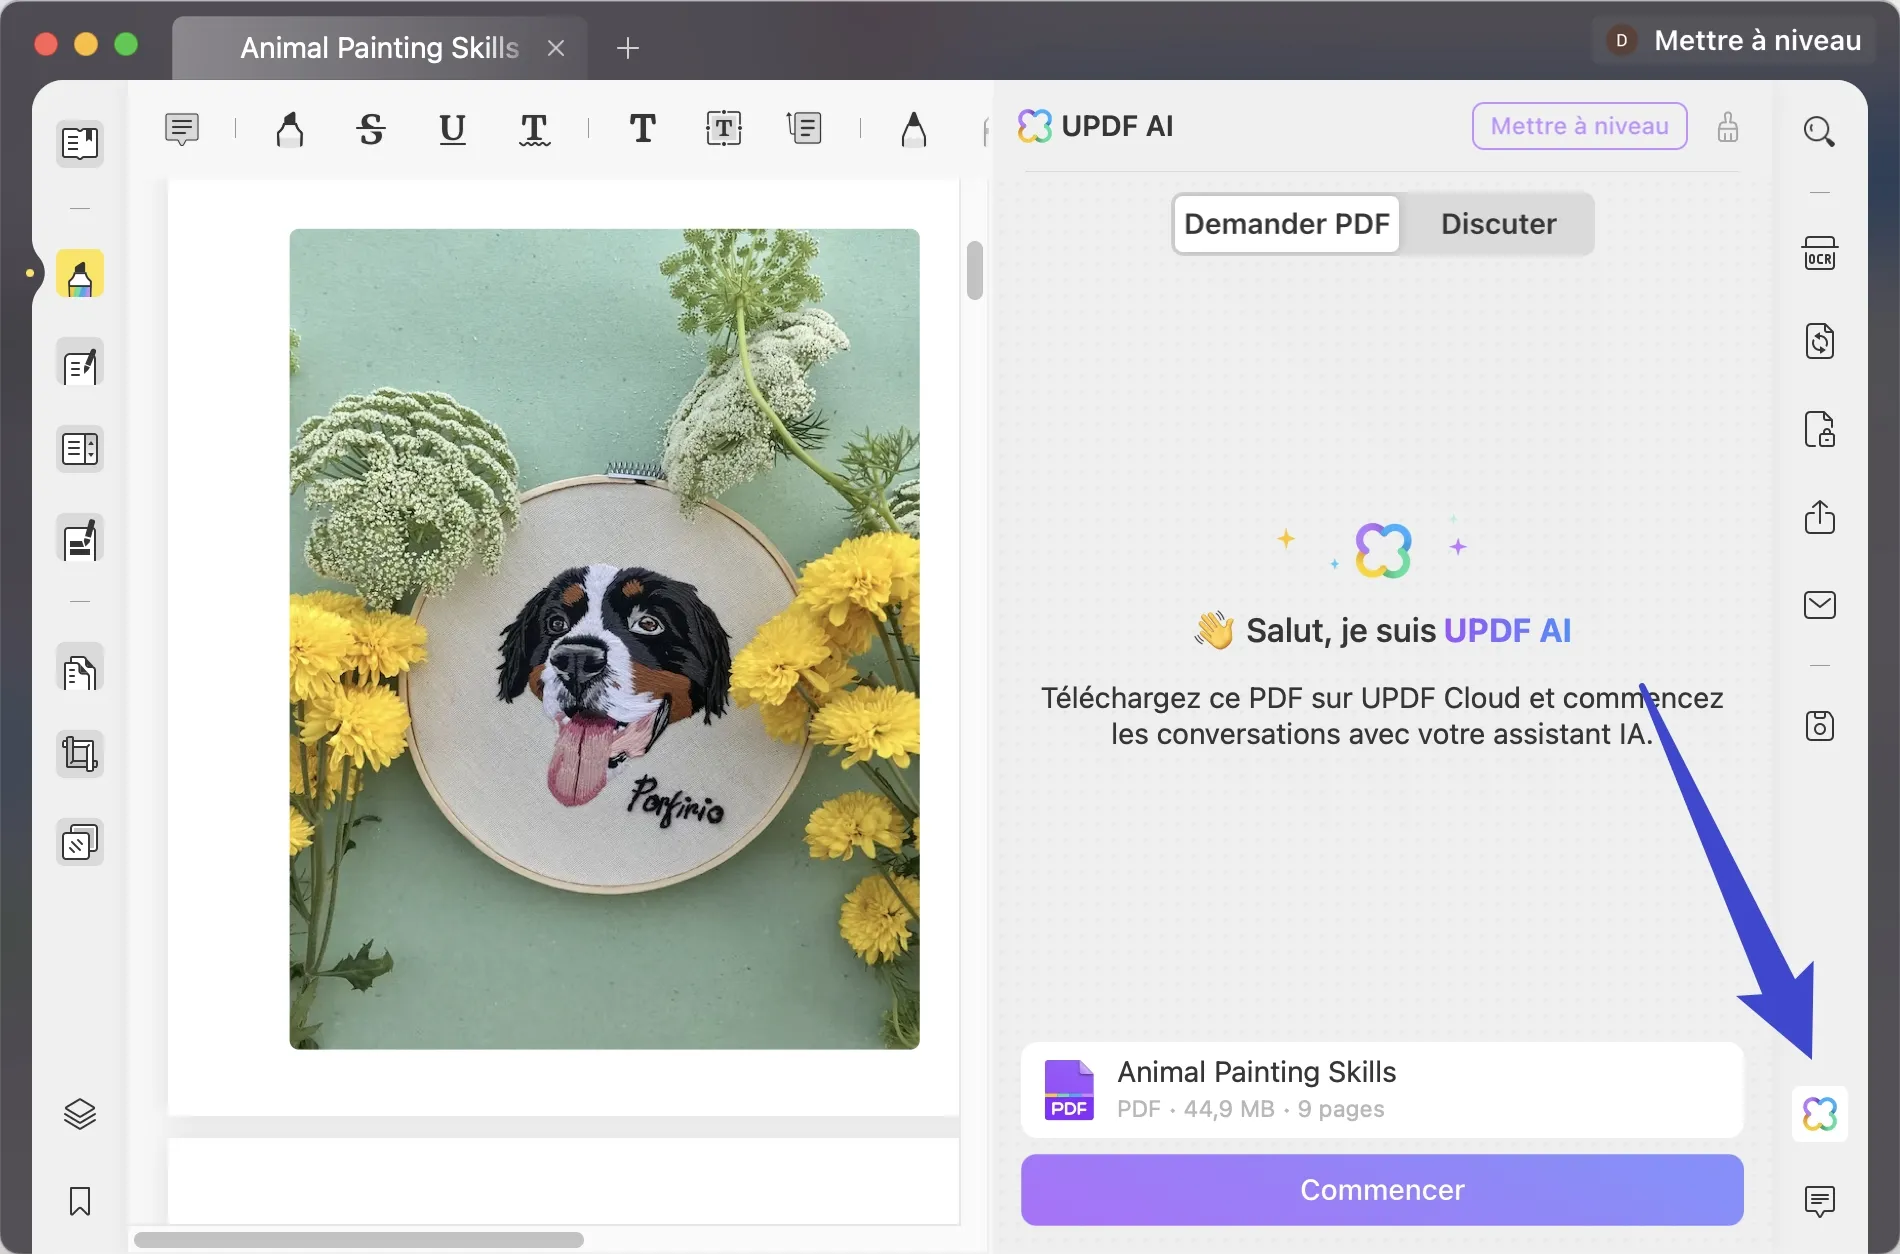
Task: Open the Convert tool in the right sidebar
Action: point(1819,341)
